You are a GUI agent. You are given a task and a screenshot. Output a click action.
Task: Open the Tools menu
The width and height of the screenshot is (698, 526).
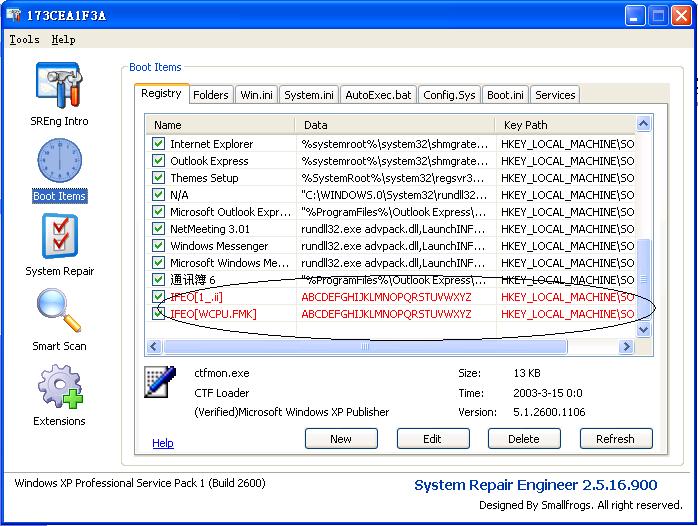click(24, 40)
